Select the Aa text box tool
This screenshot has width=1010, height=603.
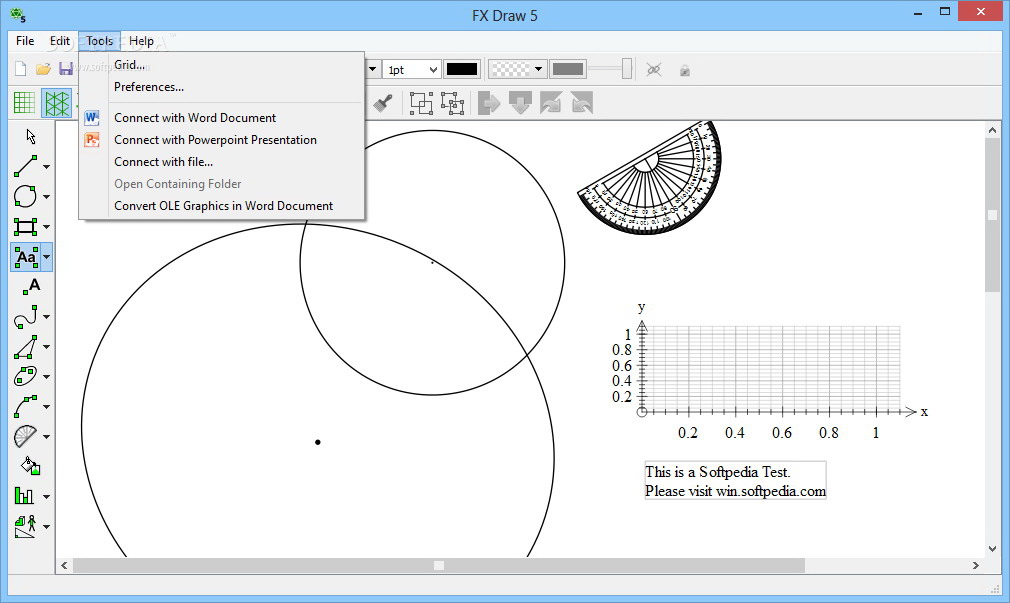coord(26,257)
